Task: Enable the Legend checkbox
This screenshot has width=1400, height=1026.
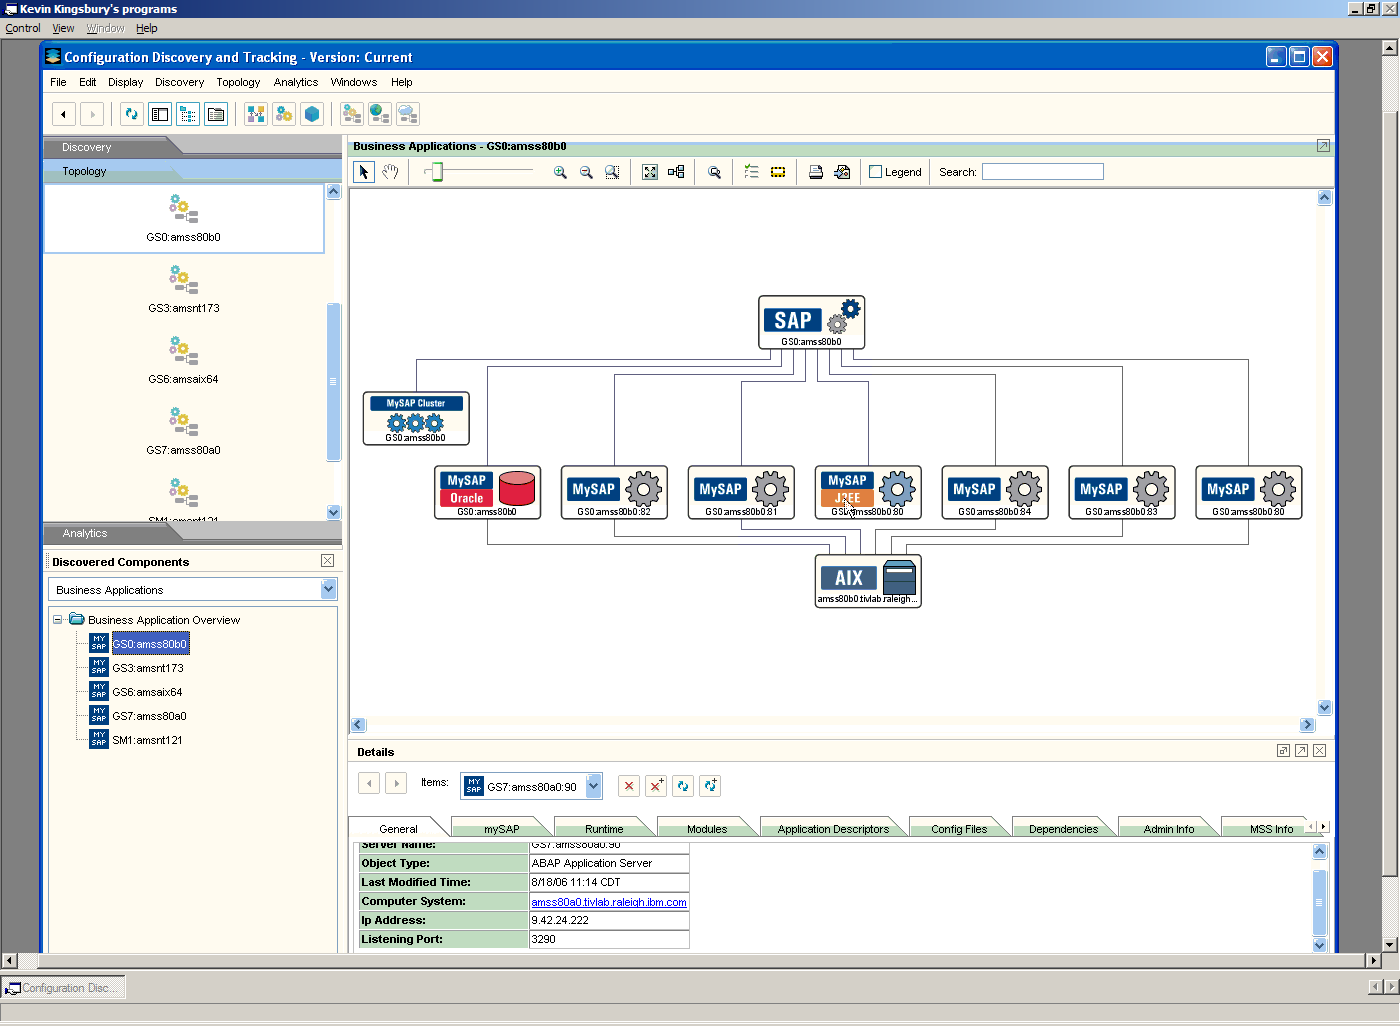Action: point(876,172)
